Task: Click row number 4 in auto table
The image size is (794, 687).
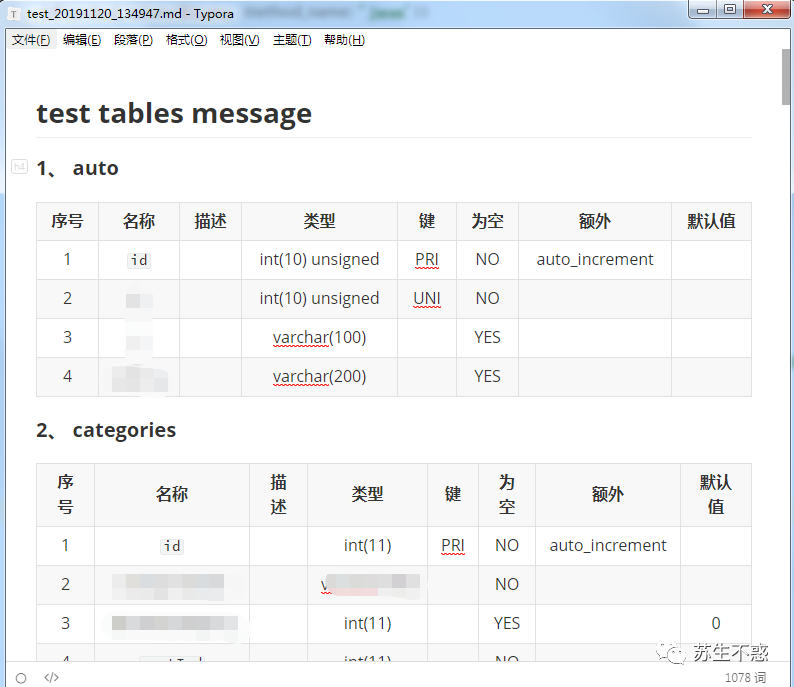Action: (67, 377)
